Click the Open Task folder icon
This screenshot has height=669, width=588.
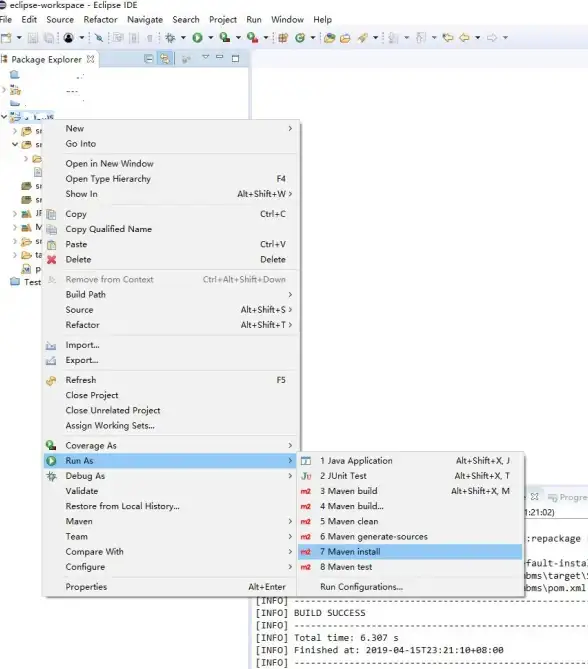coord(345,38)
